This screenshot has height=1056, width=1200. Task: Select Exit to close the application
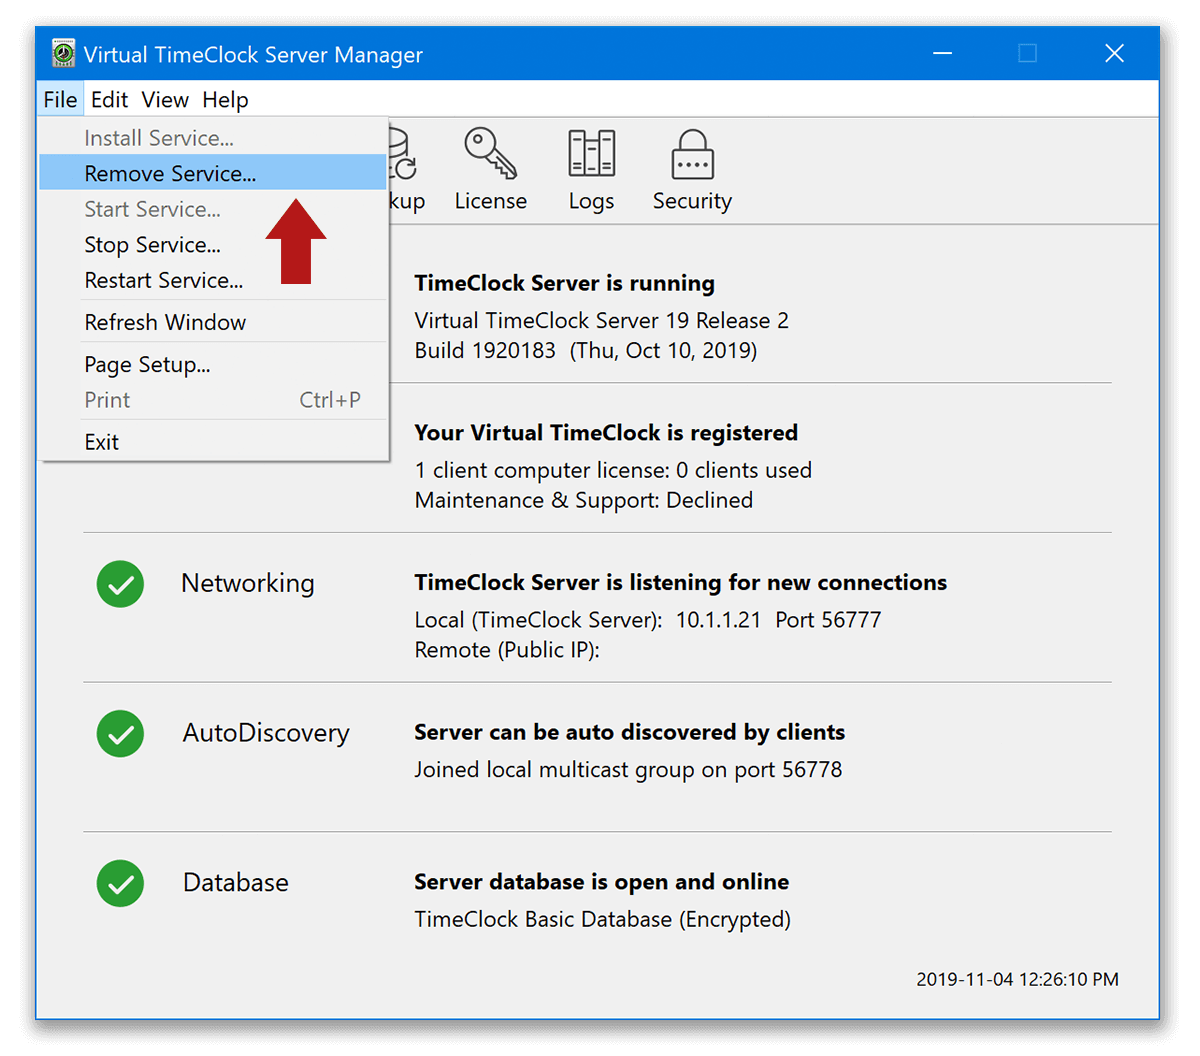coord(101,441)
